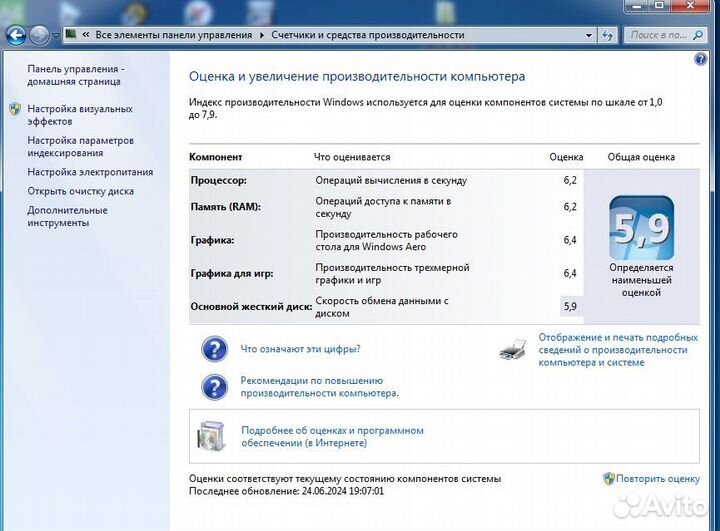This screenshot has width=720, height=531.
Task: Select 'Счетчики и средства производительности' breadcrumb
Action: [367, 35]
